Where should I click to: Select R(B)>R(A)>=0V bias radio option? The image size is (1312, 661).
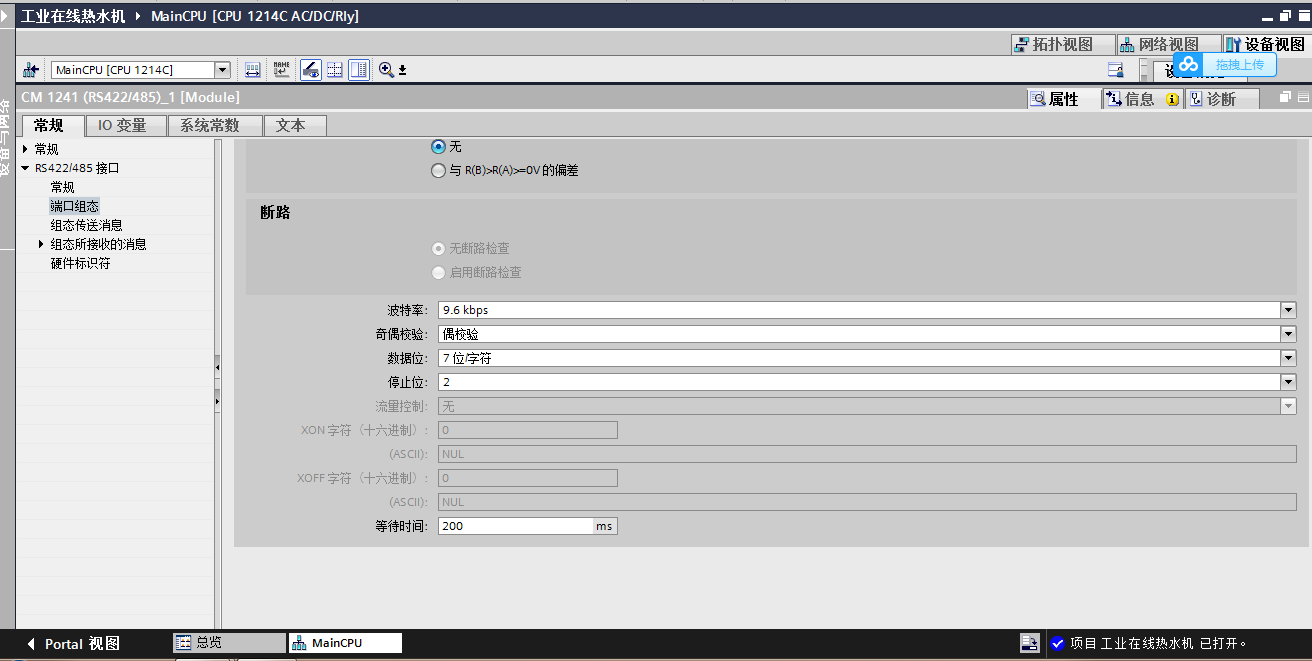click(438, 171)
